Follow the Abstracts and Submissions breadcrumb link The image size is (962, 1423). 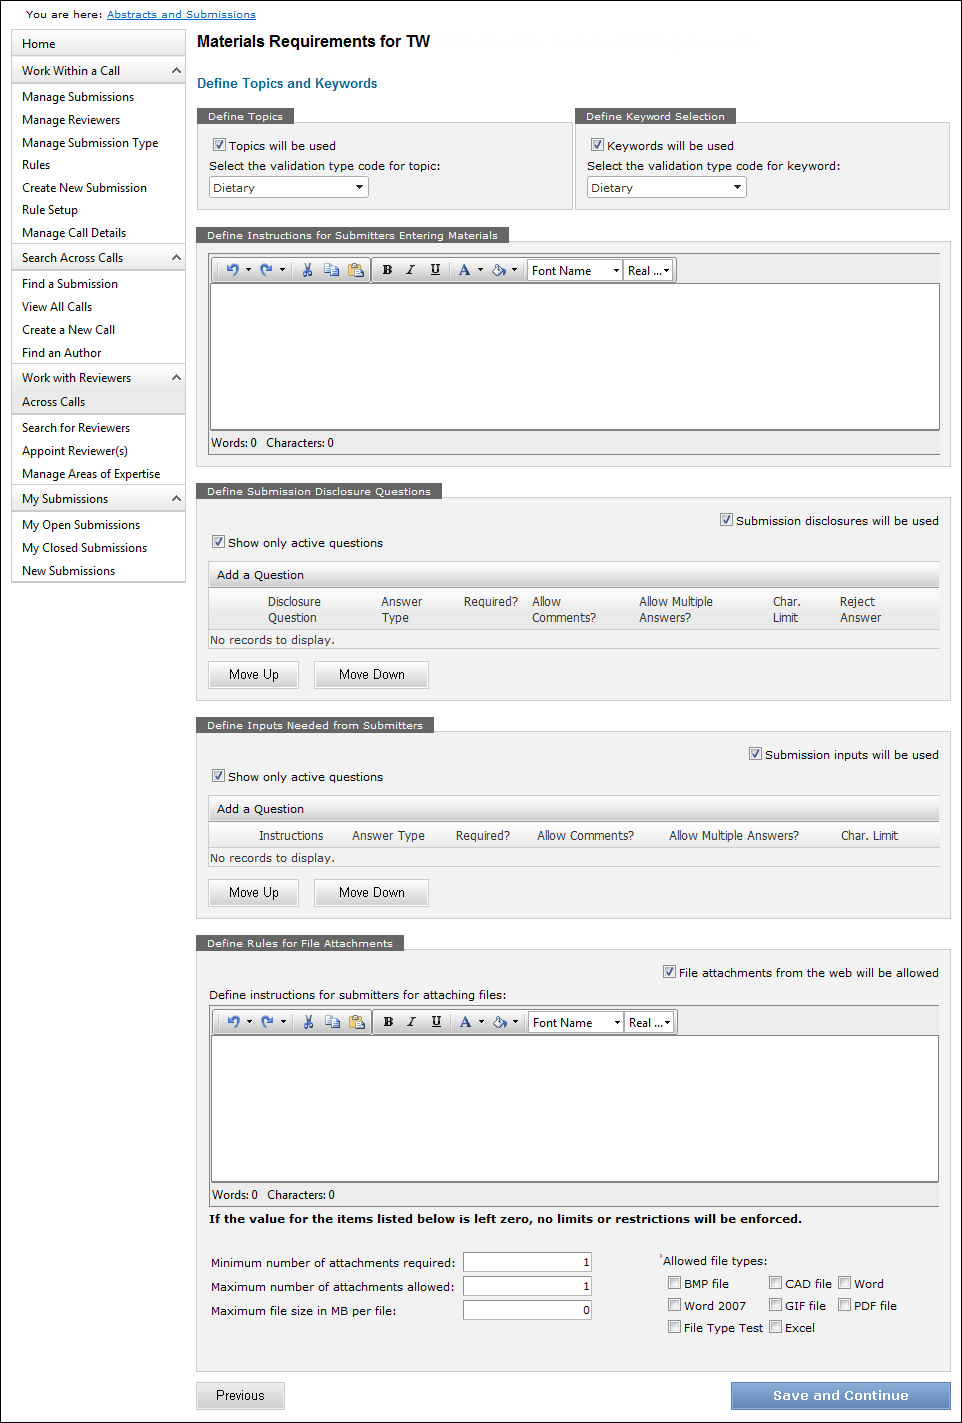(x=181, y=15)
